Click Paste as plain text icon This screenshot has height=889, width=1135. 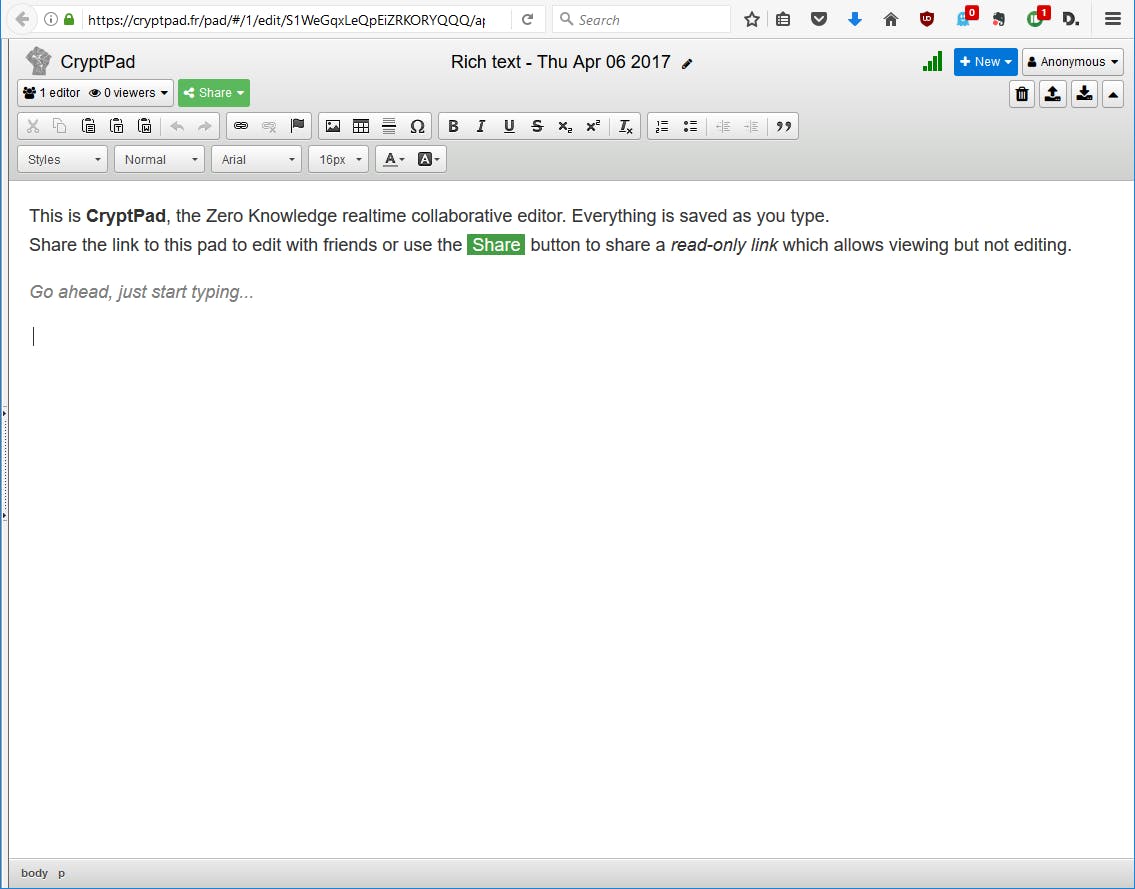point(117,126)
